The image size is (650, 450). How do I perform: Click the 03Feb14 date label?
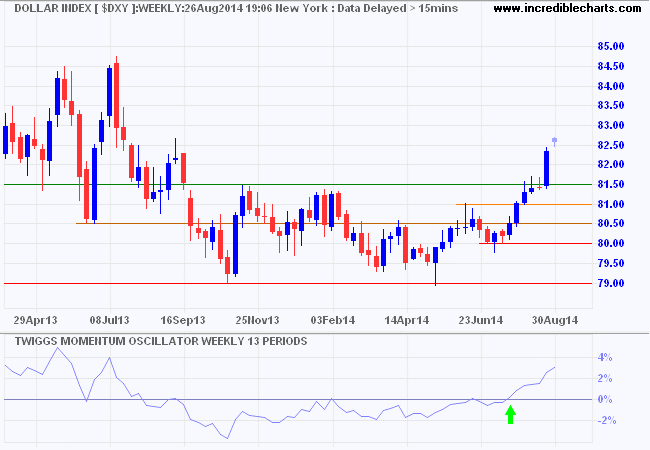333,320
